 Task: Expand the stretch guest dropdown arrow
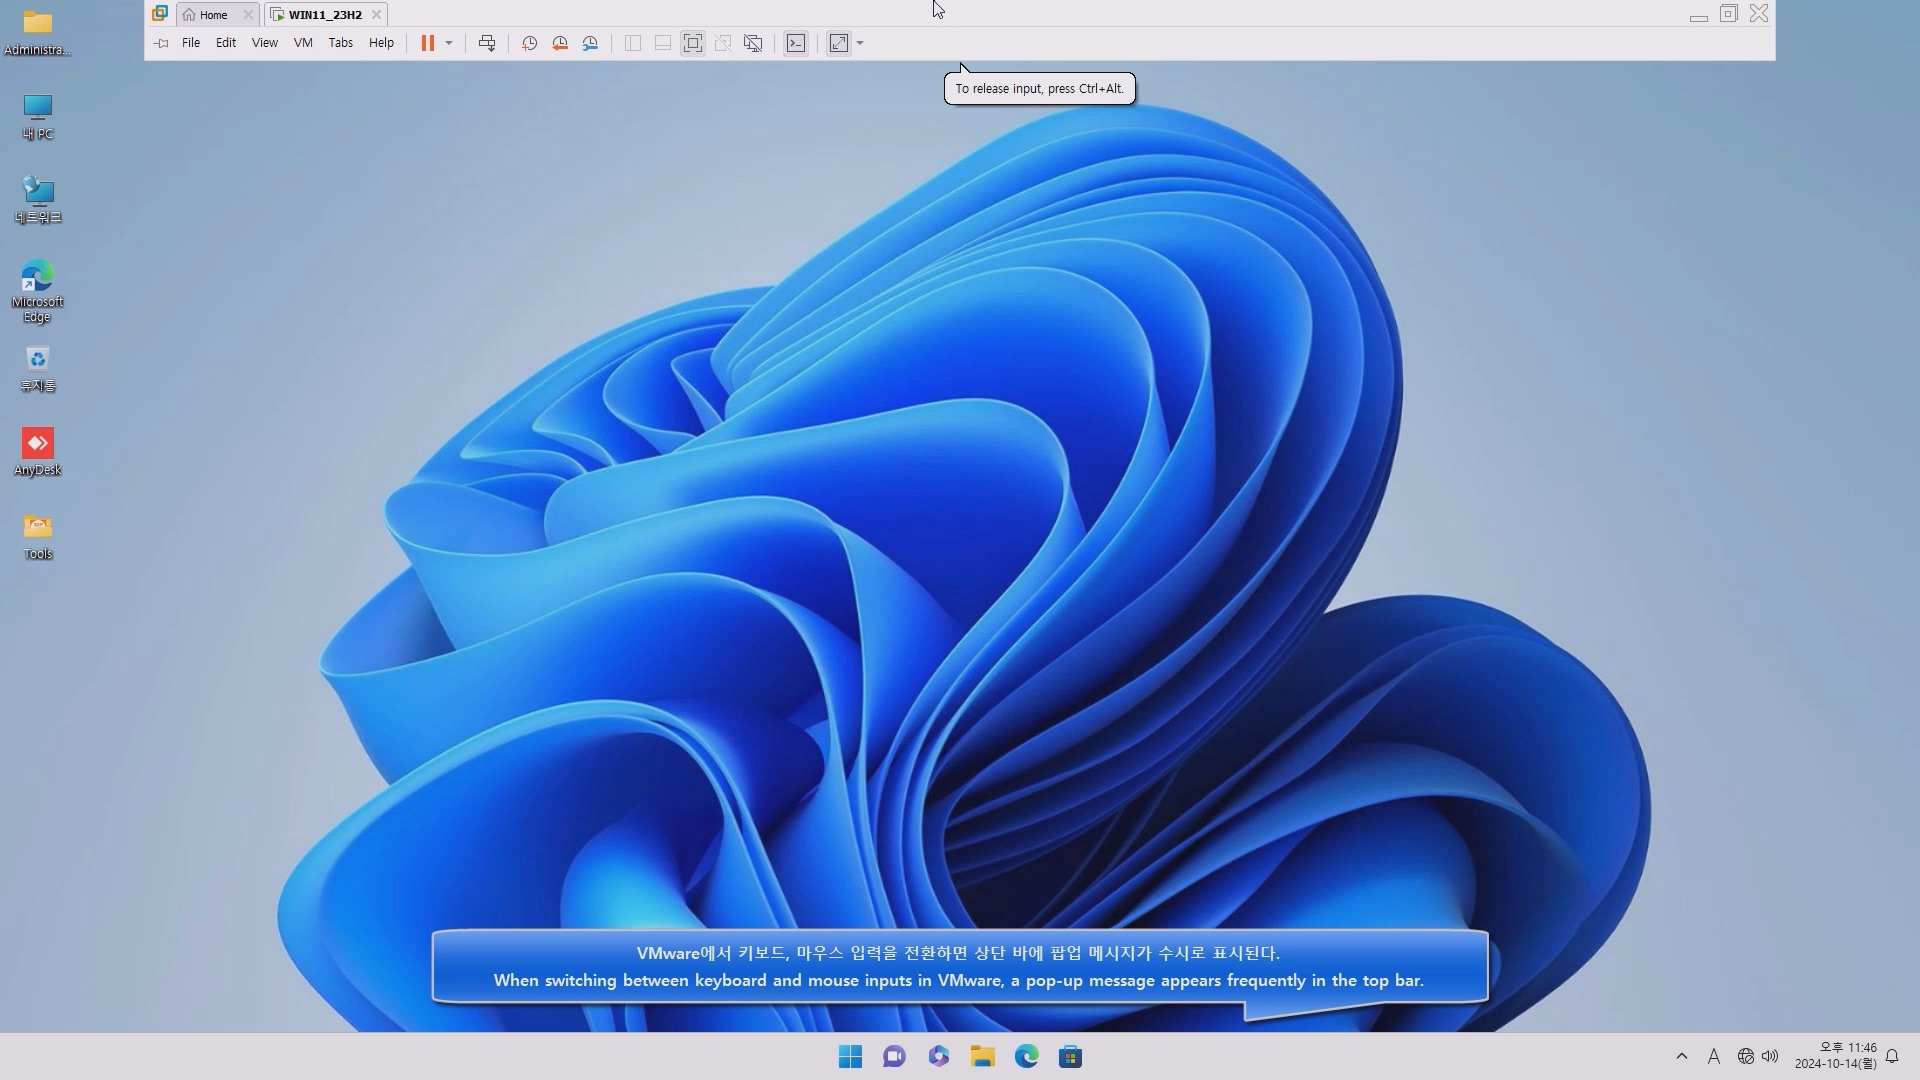pyautogui.click(x=860, y=43)
